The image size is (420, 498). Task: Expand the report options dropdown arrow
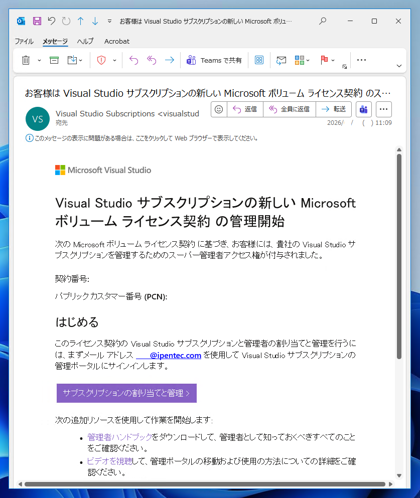click(x=115, y=61)
